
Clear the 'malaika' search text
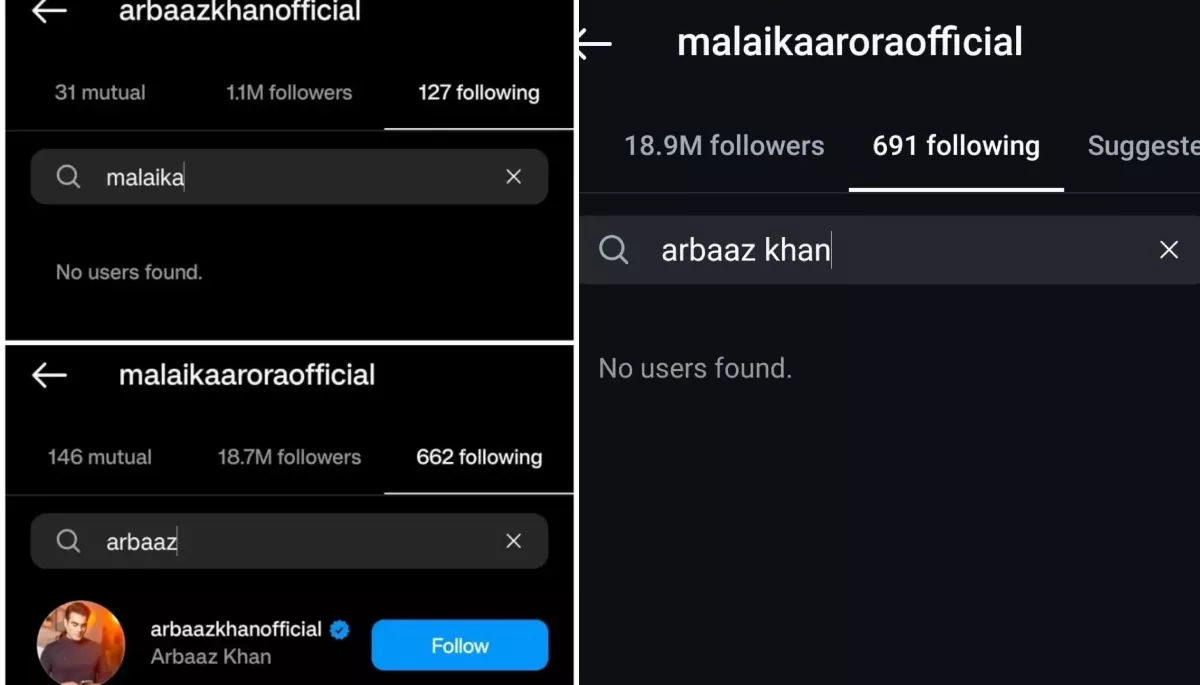pyautogui.click(x=513, y=177)
